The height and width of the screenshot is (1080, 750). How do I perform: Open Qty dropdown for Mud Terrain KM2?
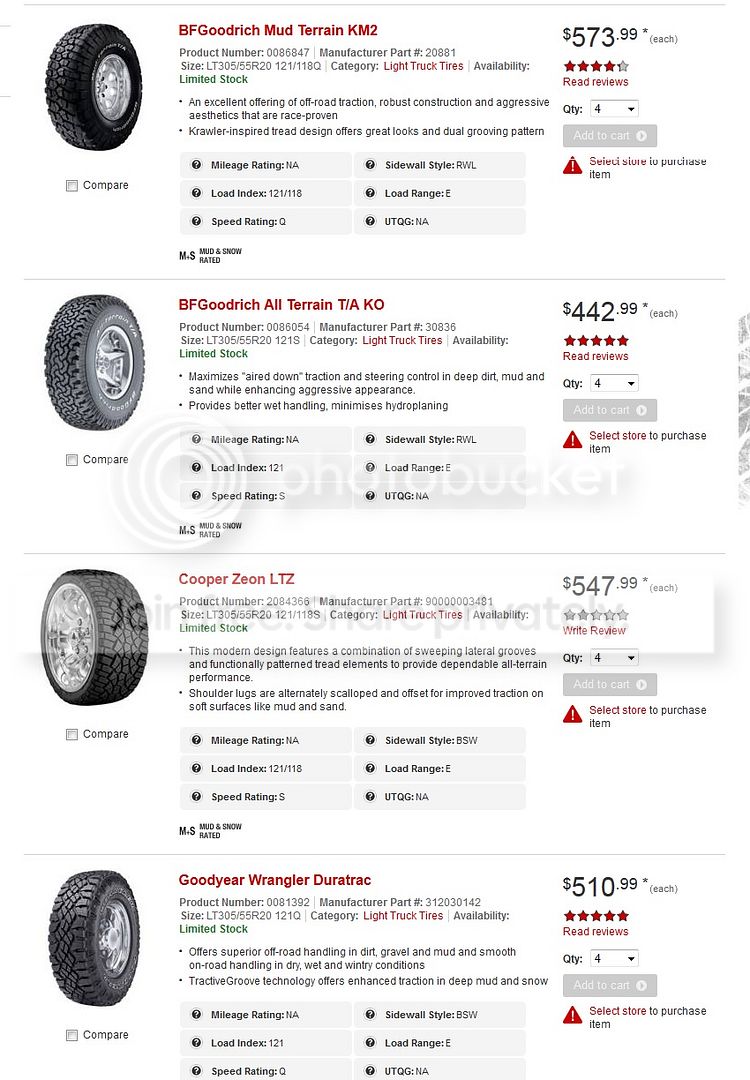pyautogui.click(x=614, y=109)
